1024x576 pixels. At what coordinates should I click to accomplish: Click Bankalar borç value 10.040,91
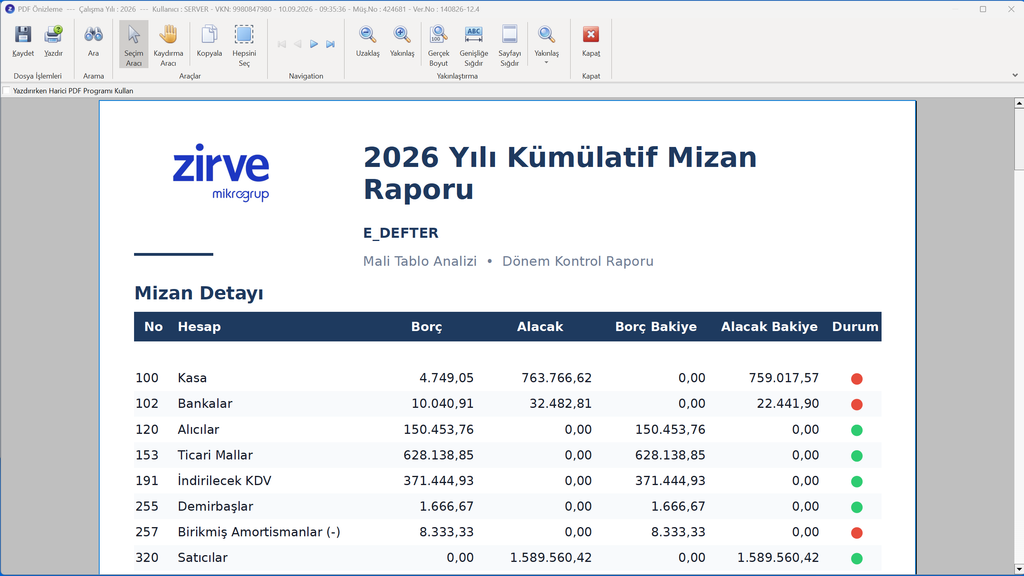pos(442,404)
